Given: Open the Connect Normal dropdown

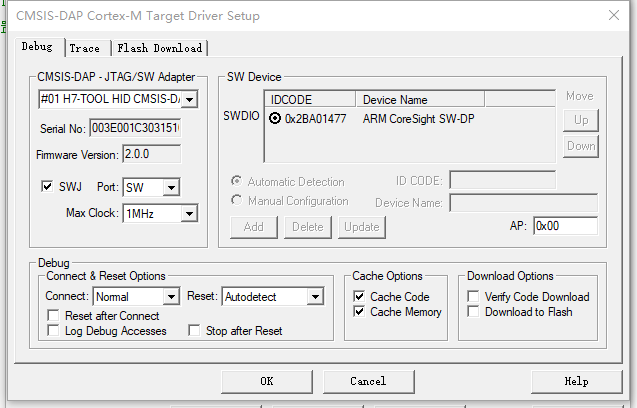Looking at the screenshot, I should coord(171,297).
